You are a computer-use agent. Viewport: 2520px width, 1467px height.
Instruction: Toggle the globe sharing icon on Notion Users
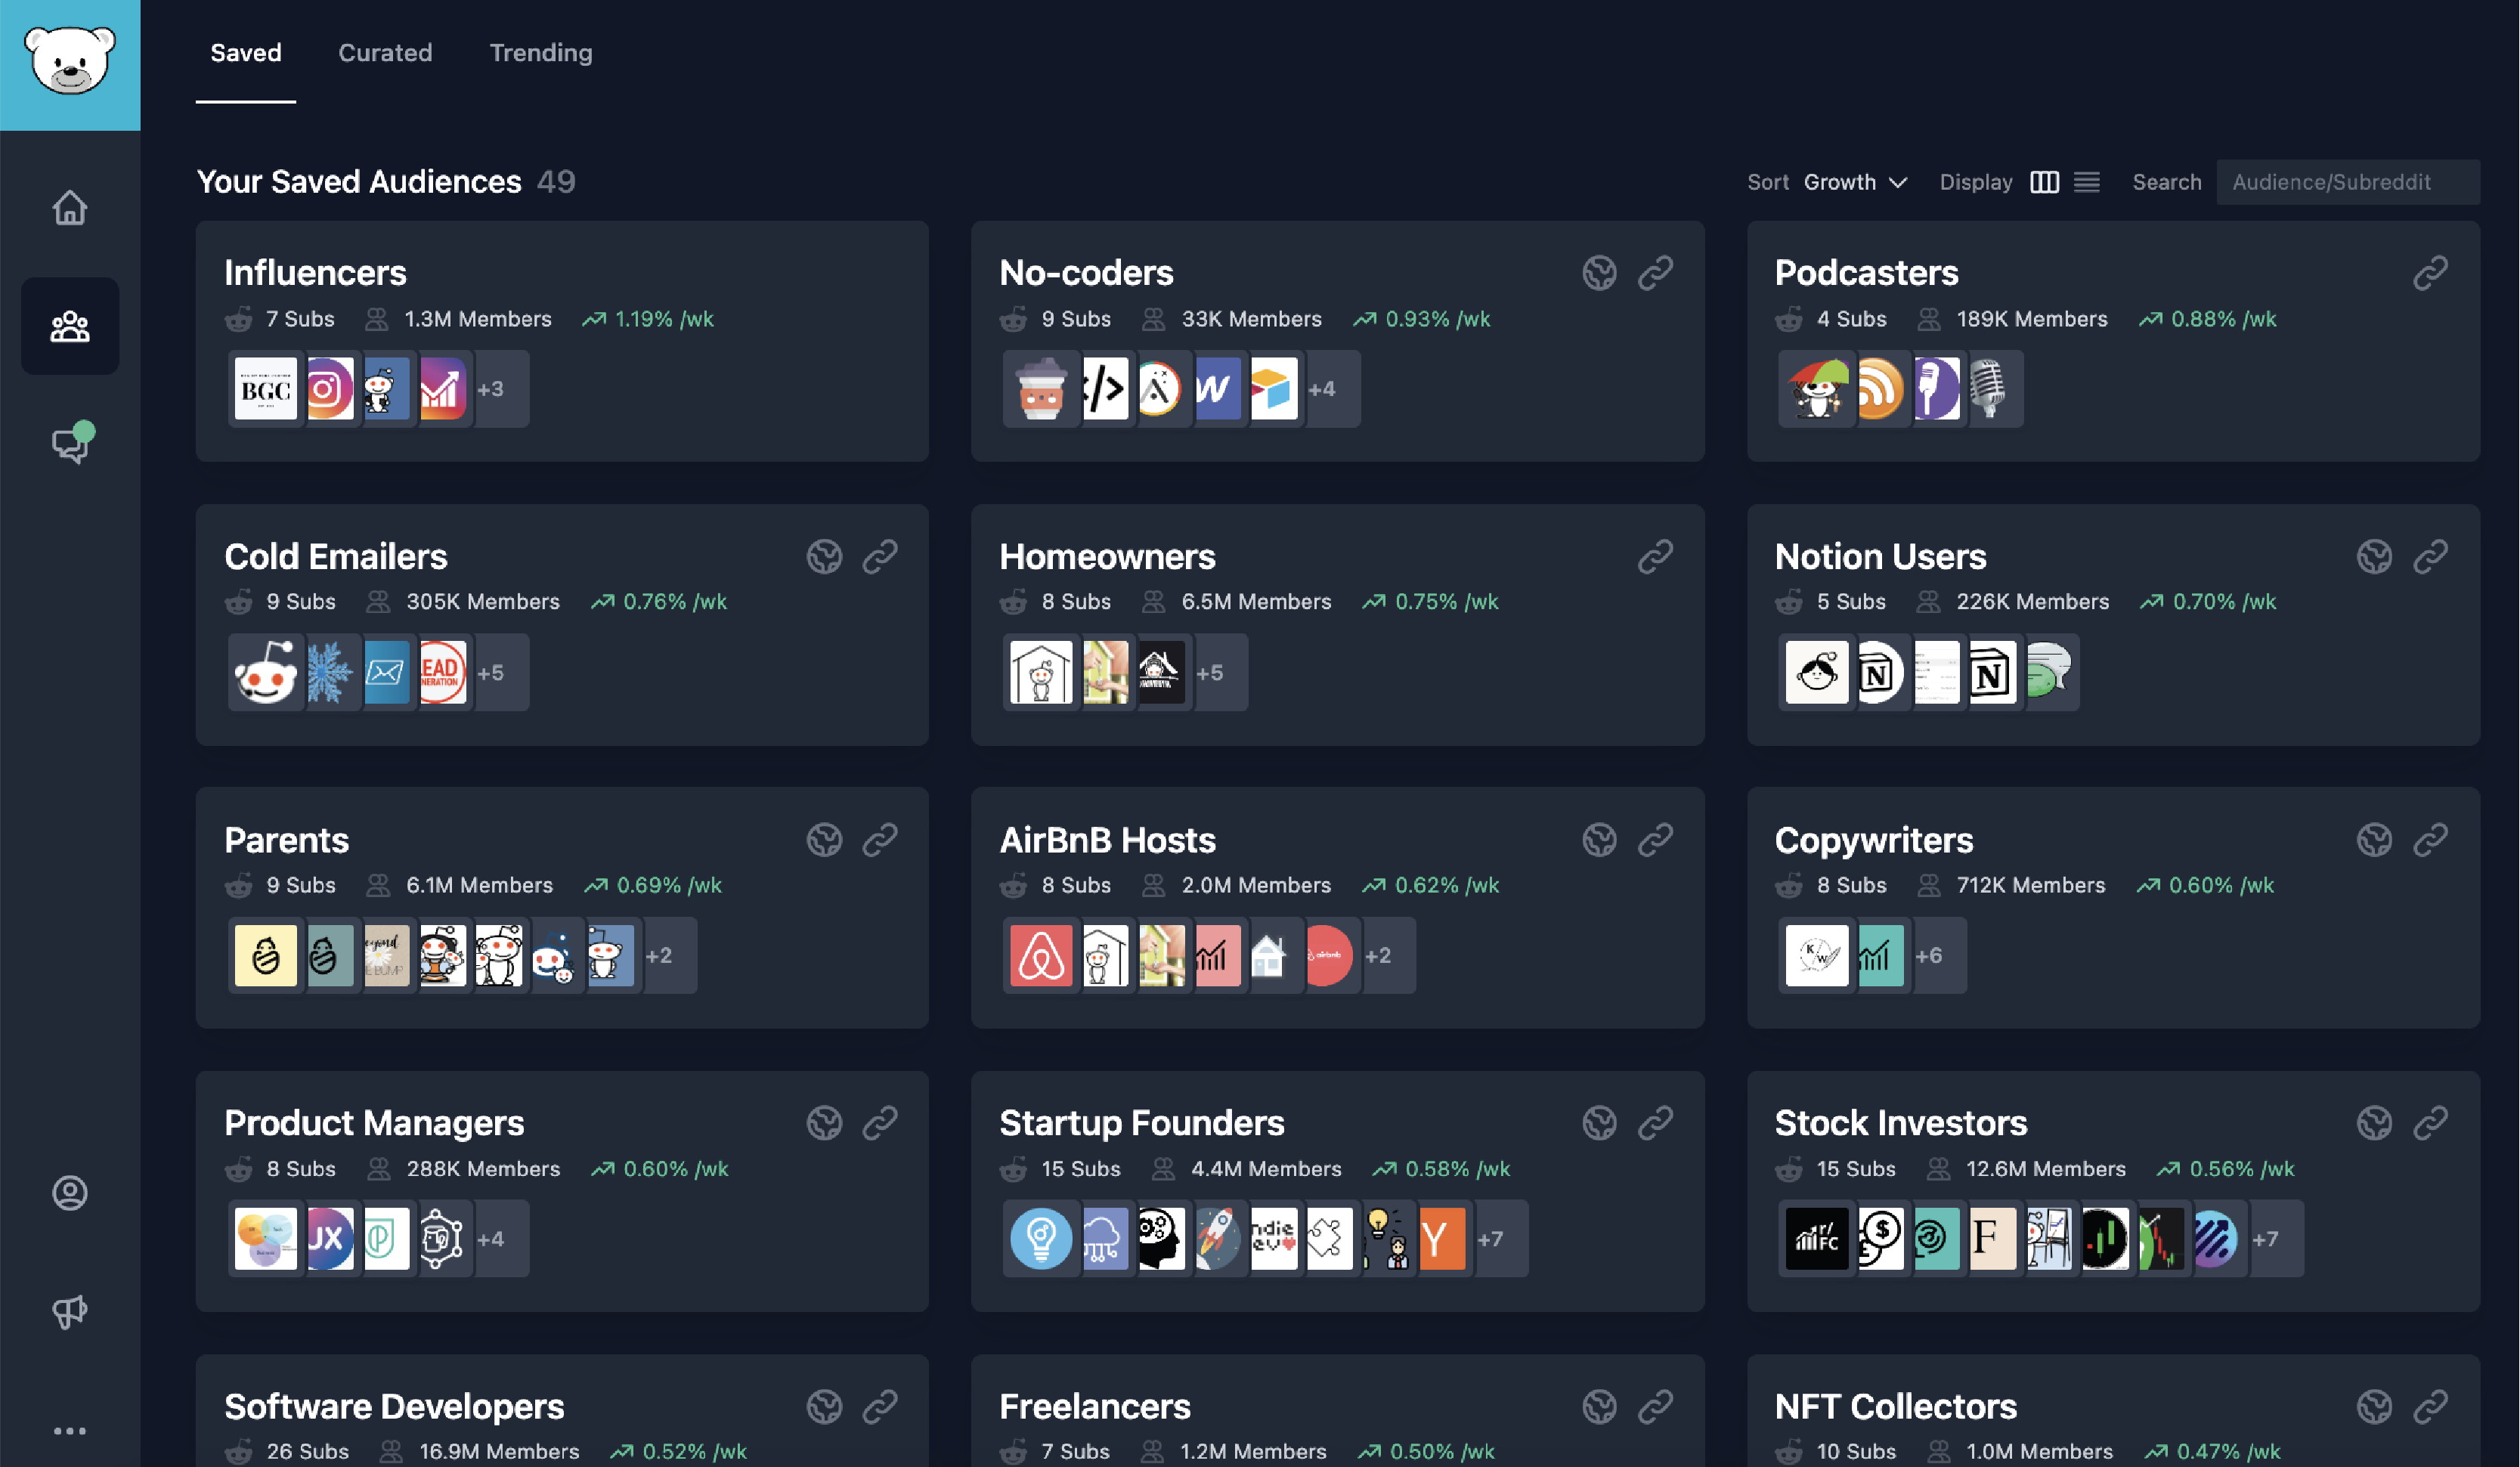(2375, 556)
